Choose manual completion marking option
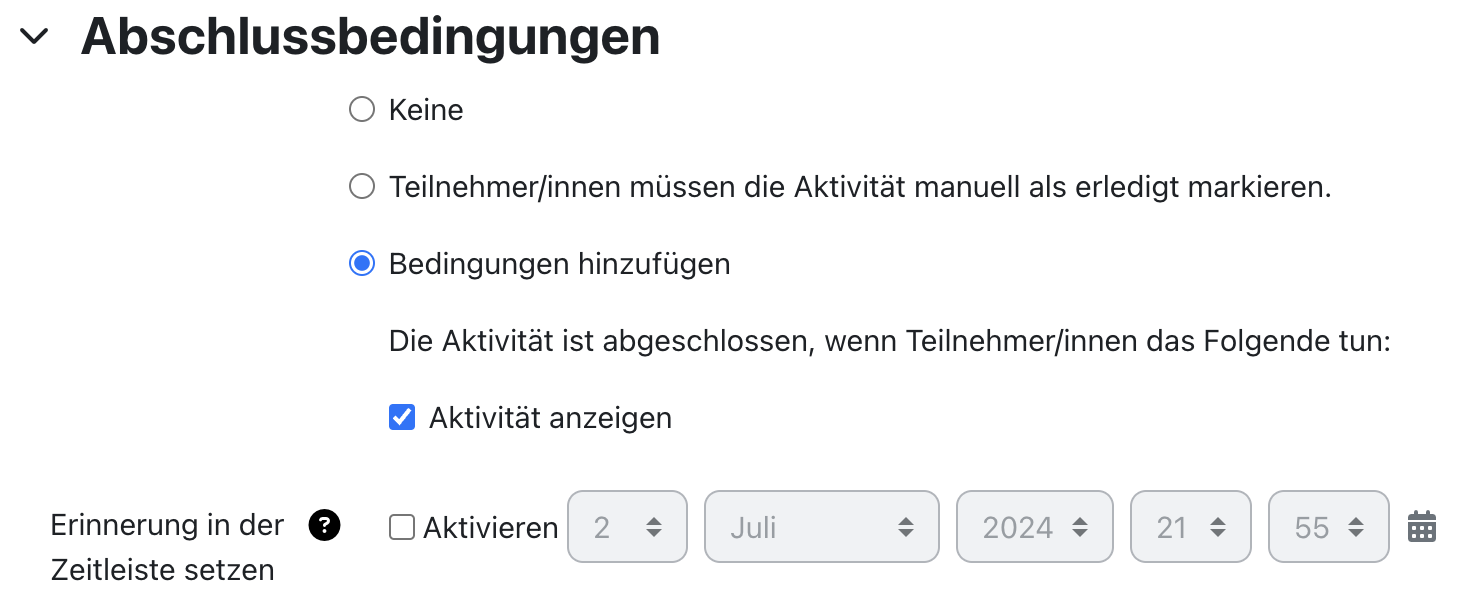The width and height of the screenshot is (1458, 598). pos(361,186)
